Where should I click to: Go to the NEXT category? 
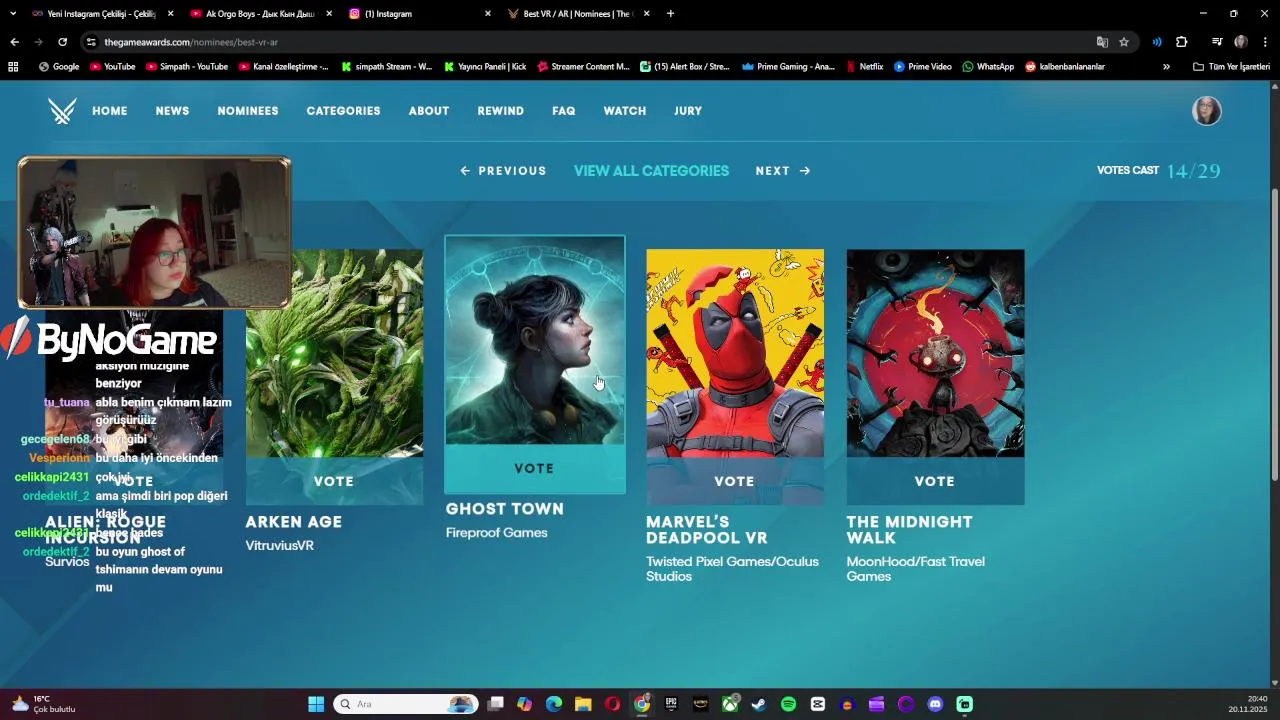click(x=783, y=171)
